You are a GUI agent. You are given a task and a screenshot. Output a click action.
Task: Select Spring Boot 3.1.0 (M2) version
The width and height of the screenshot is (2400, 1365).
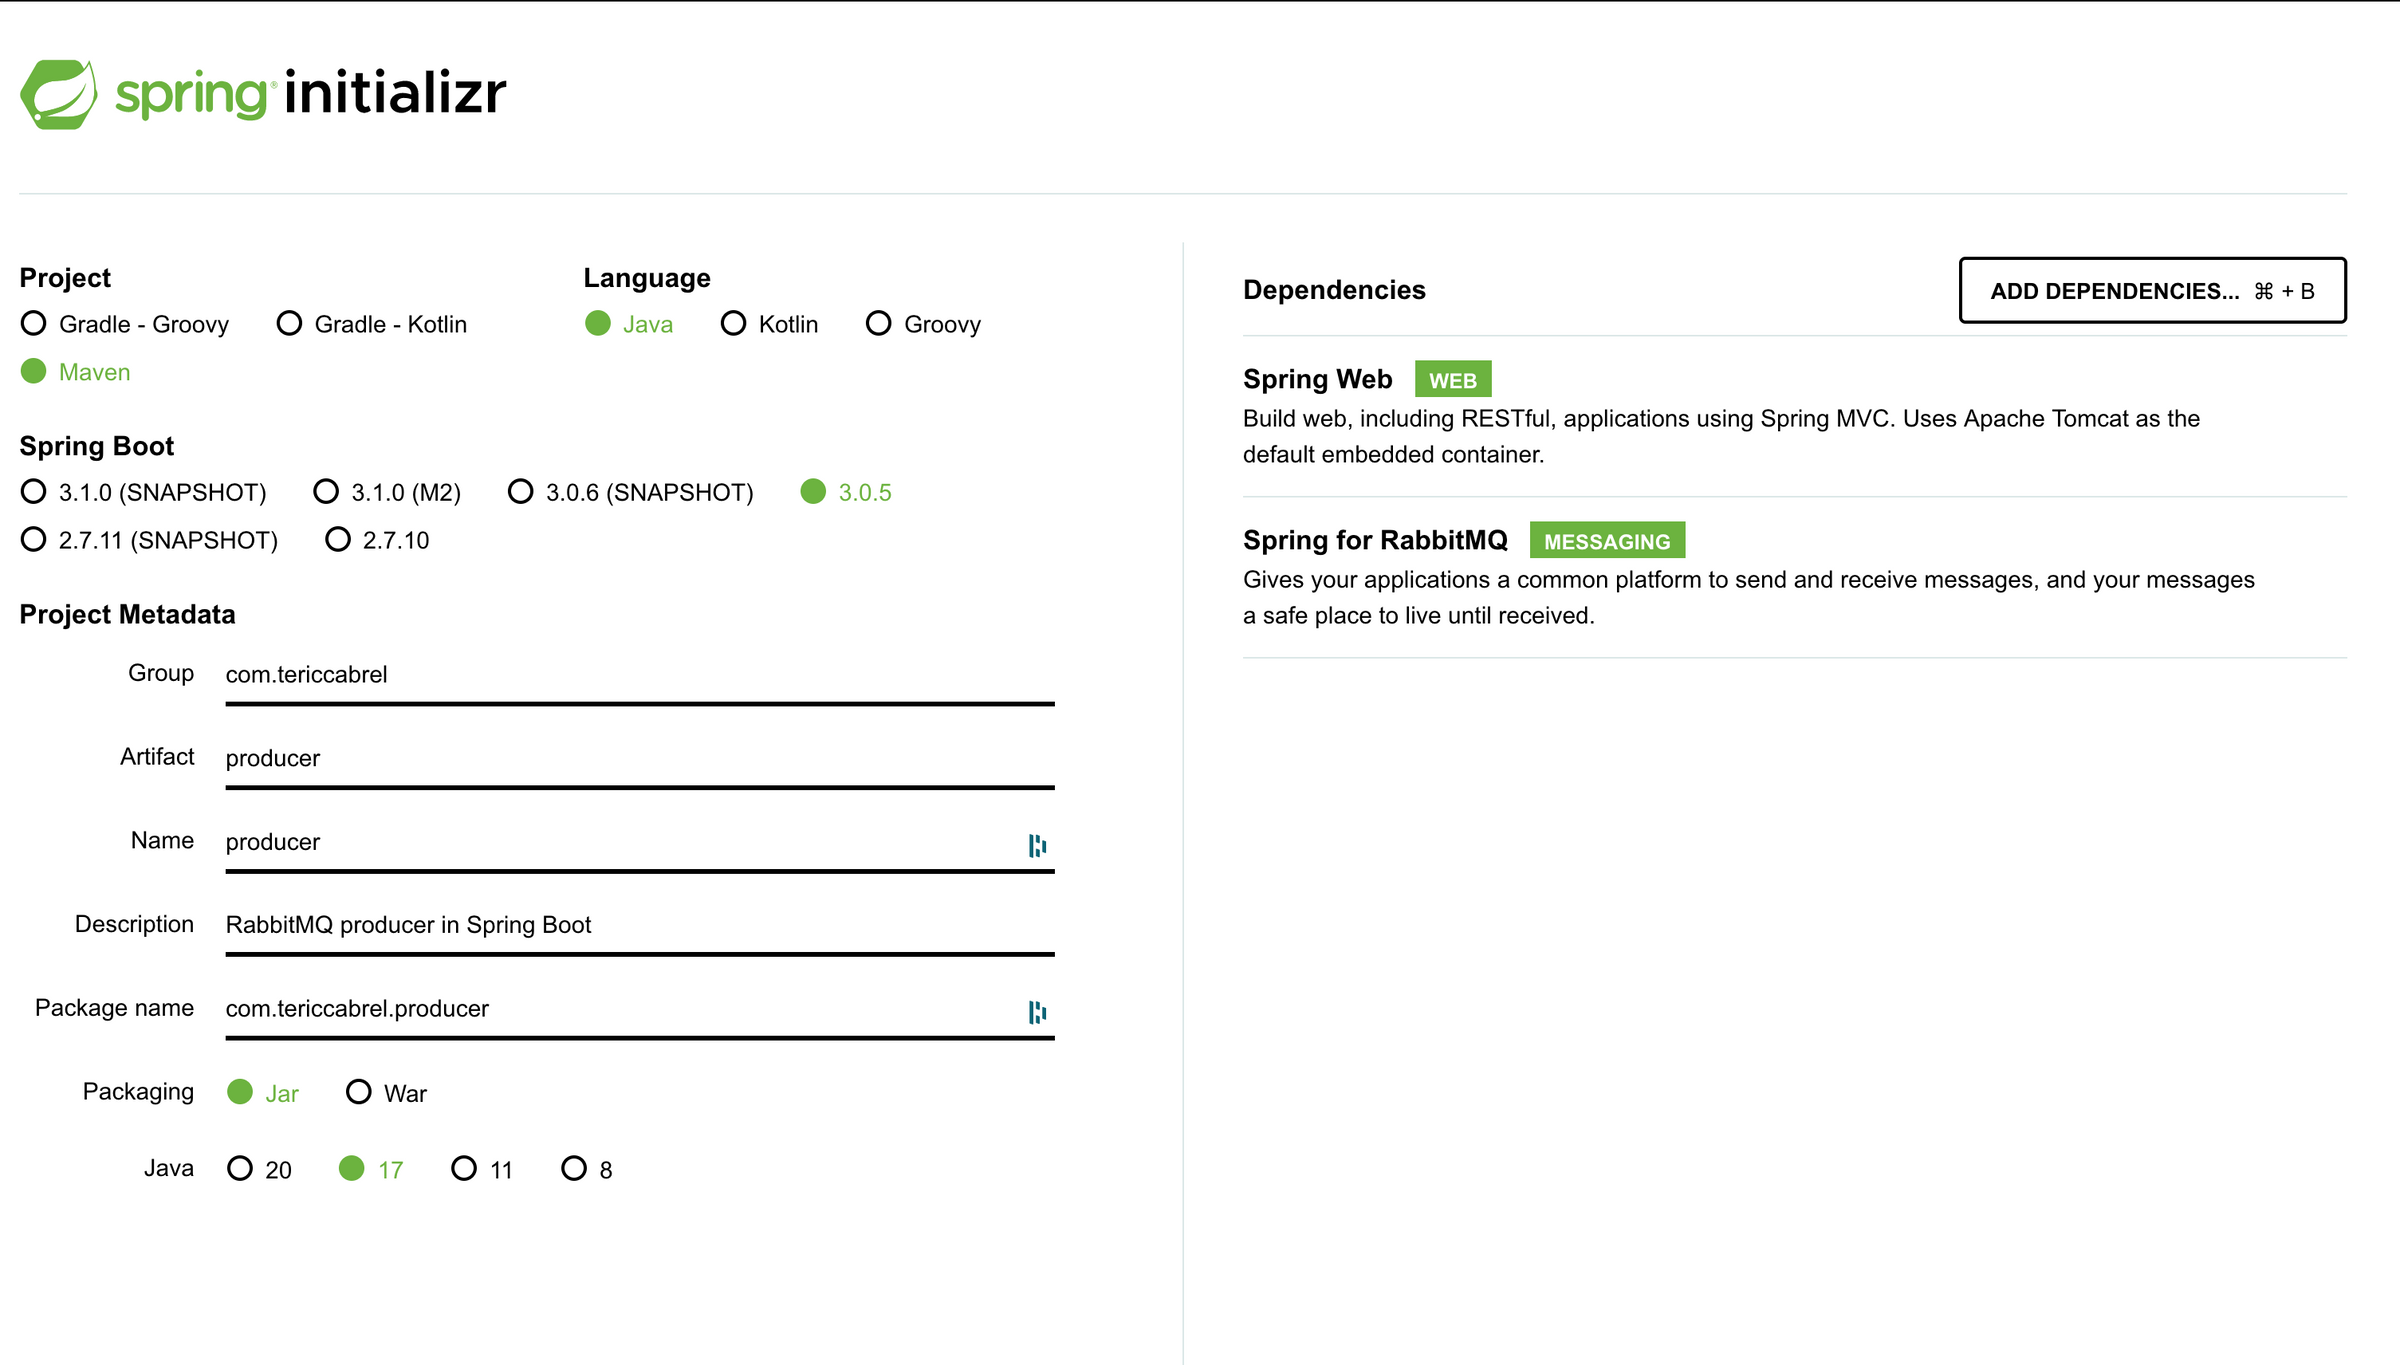[x=326, y=492]
